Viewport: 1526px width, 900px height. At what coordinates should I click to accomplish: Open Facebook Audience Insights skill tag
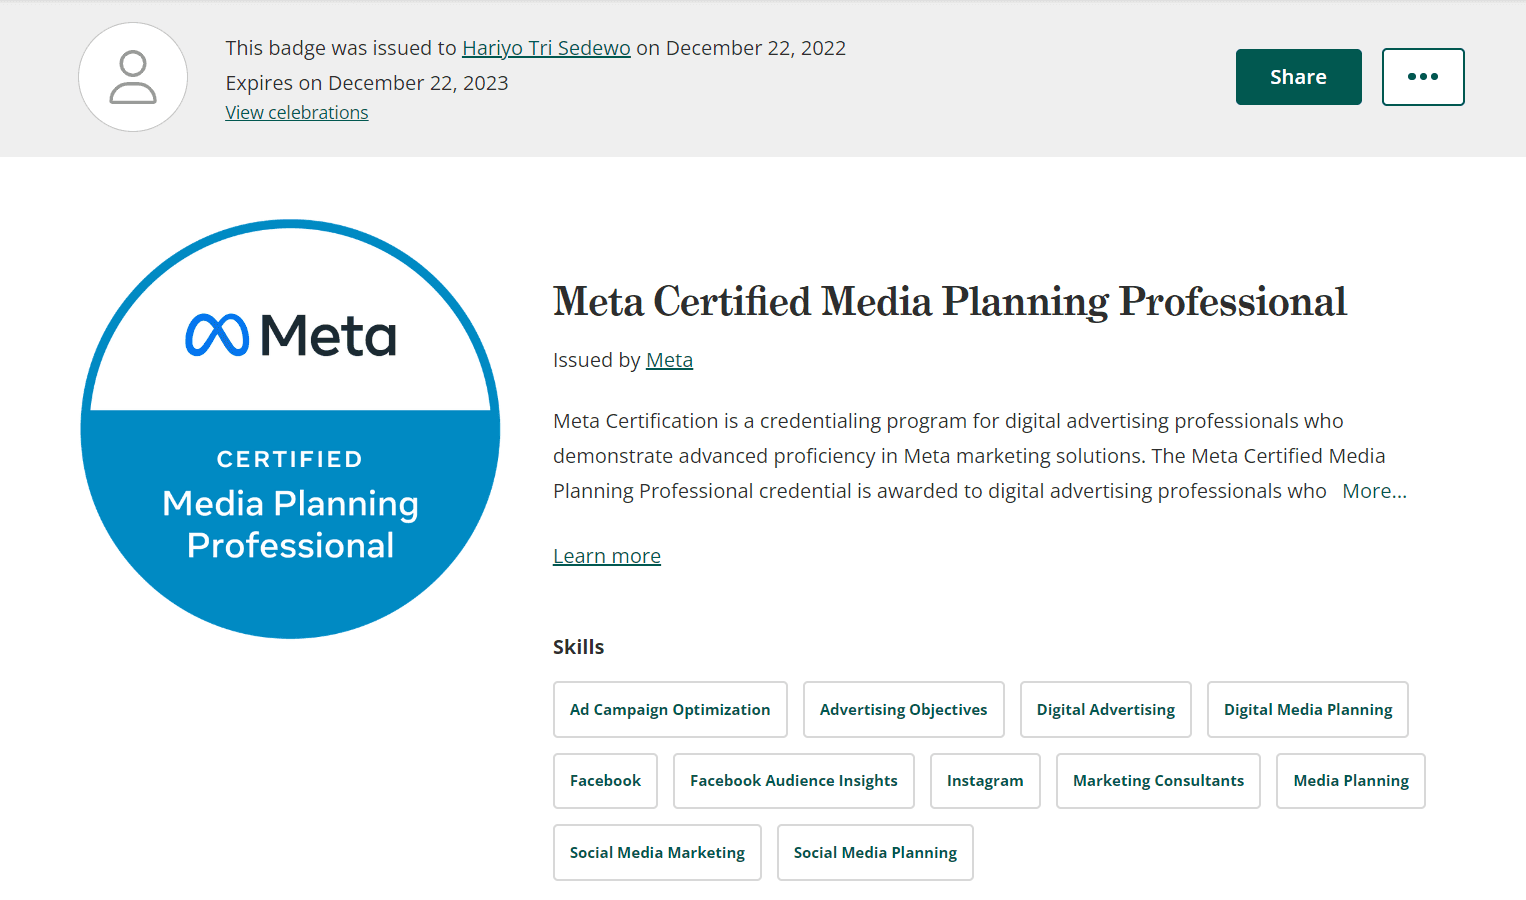[794, 781]
